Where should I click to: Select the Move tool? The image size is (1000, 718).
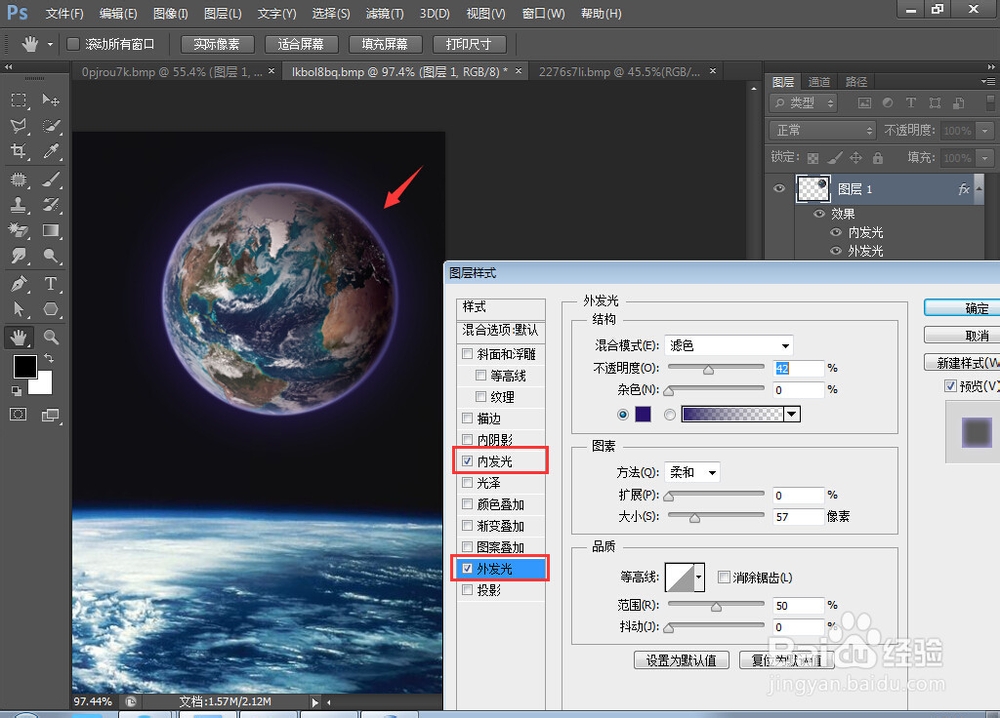tap(50, 100)
